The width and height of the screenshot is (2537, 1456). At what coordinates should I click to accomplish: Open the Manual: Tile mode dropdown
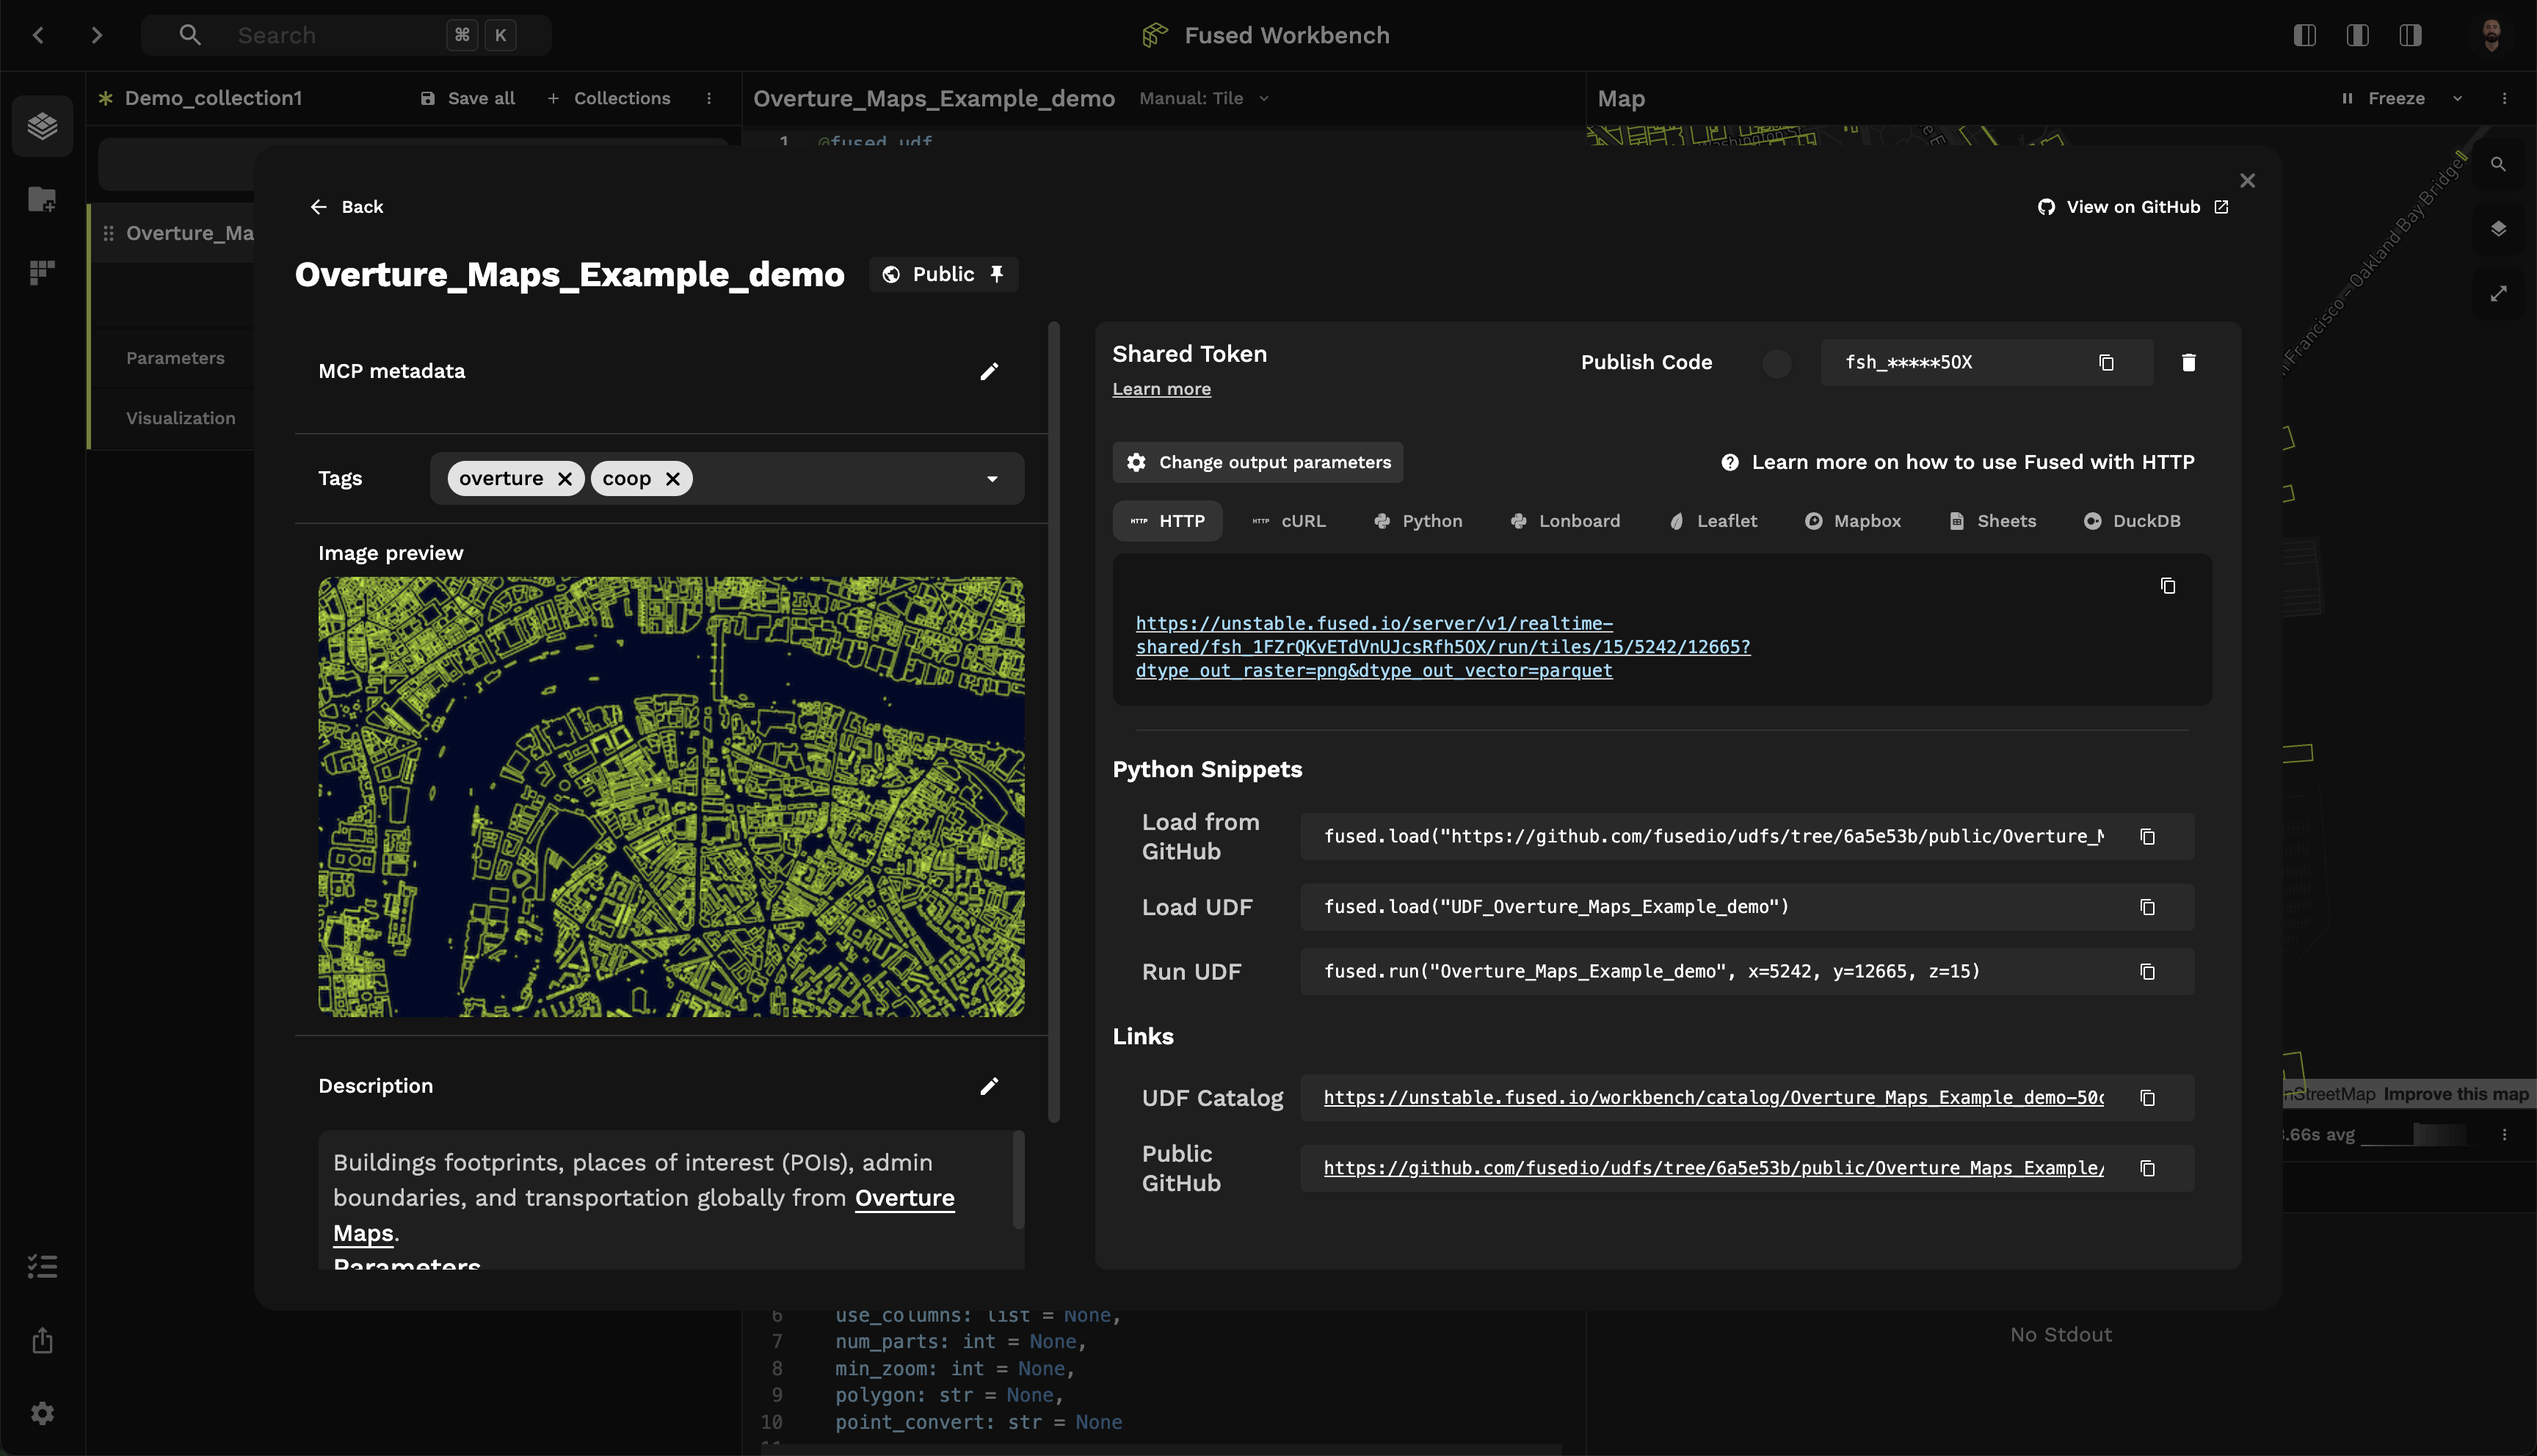point(1204,98)
